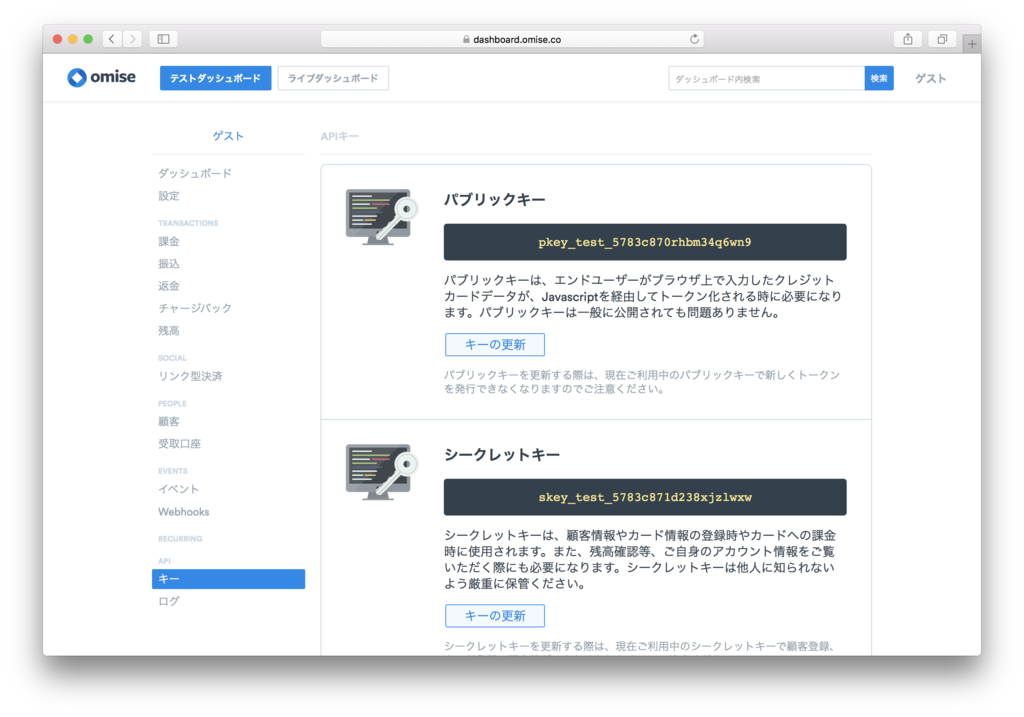Click キーの更新 under public key
Image resolution: width=1024 pixels, height=717 pixels.
click(495, 345)
